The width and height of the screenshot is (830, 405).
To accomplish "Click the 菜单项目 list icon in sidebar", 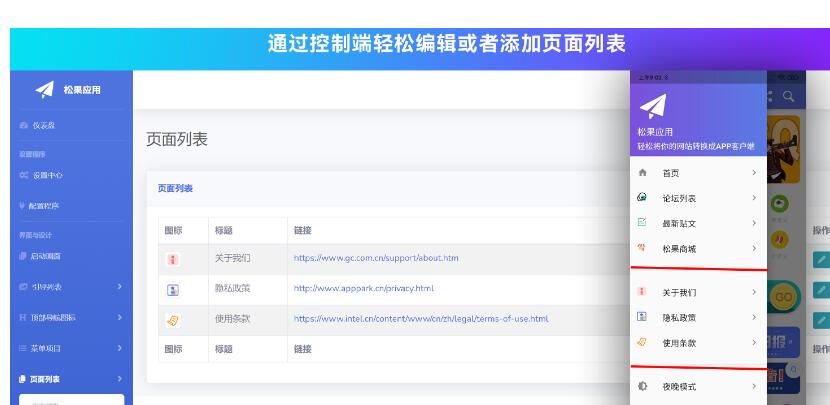I will 23,348.
